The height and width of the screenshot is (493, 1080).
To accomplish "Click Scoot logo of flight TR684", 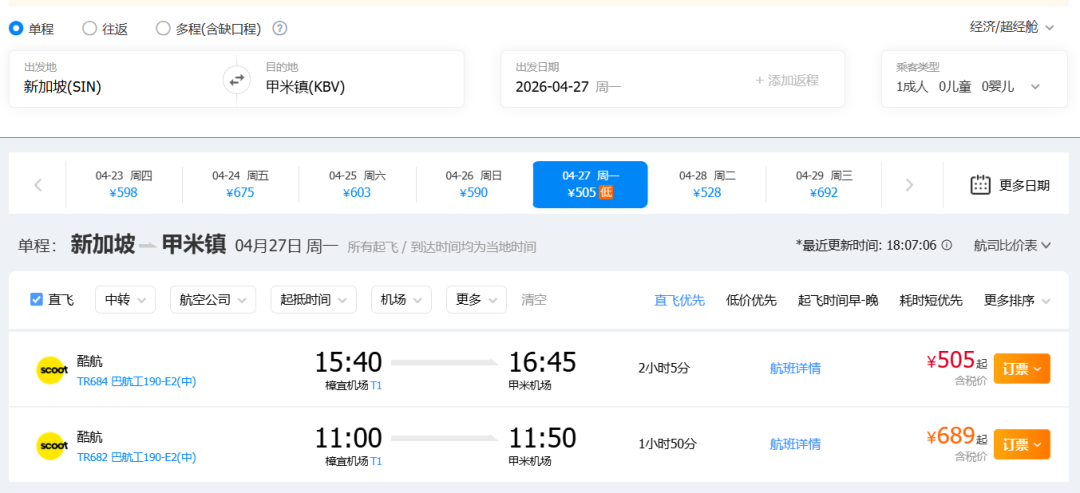I will point(51,369).
